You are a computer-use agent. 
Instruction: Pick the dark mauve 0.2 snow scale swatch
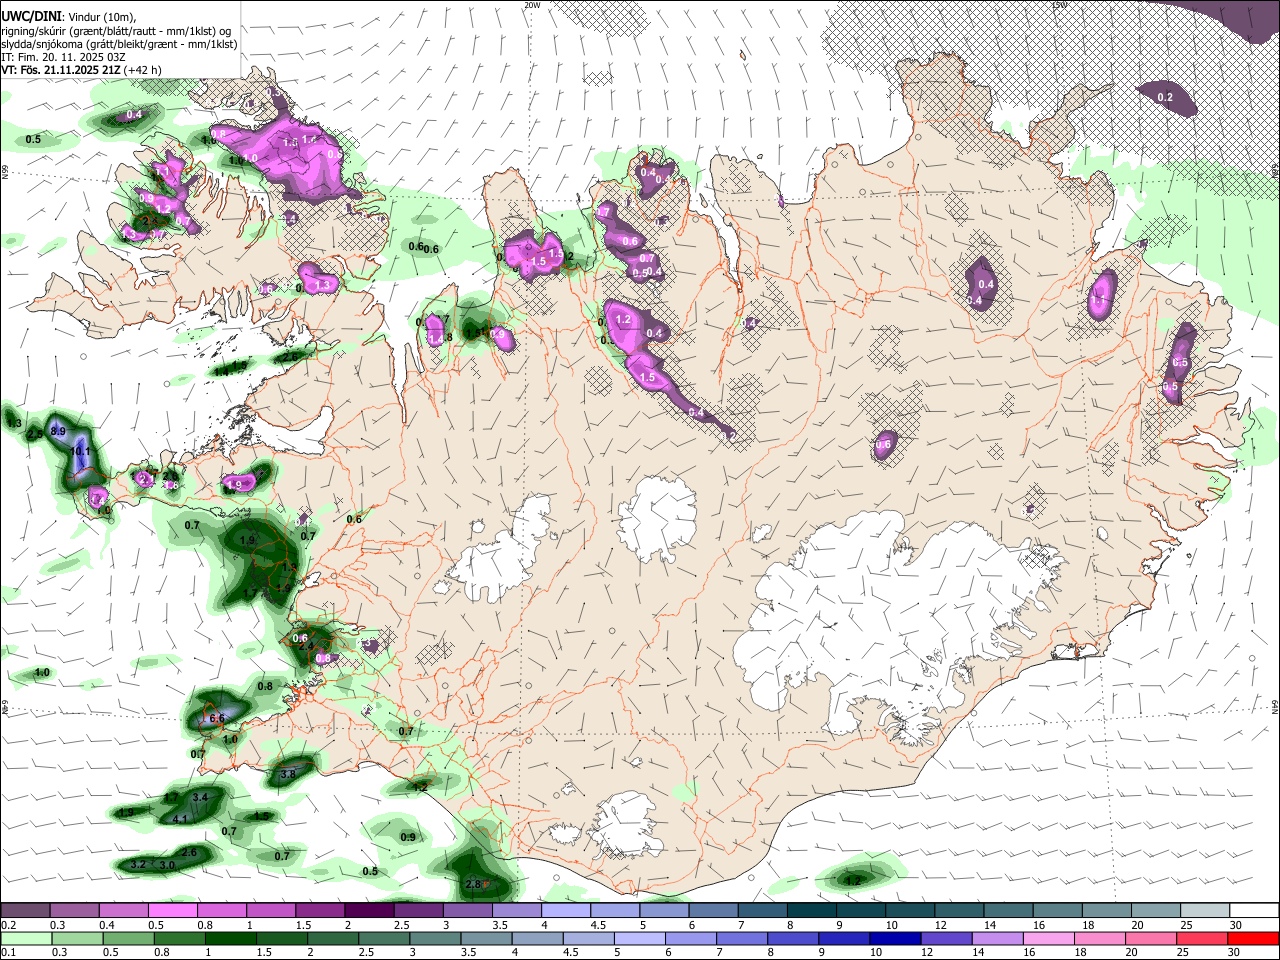(x=25, y=911)
